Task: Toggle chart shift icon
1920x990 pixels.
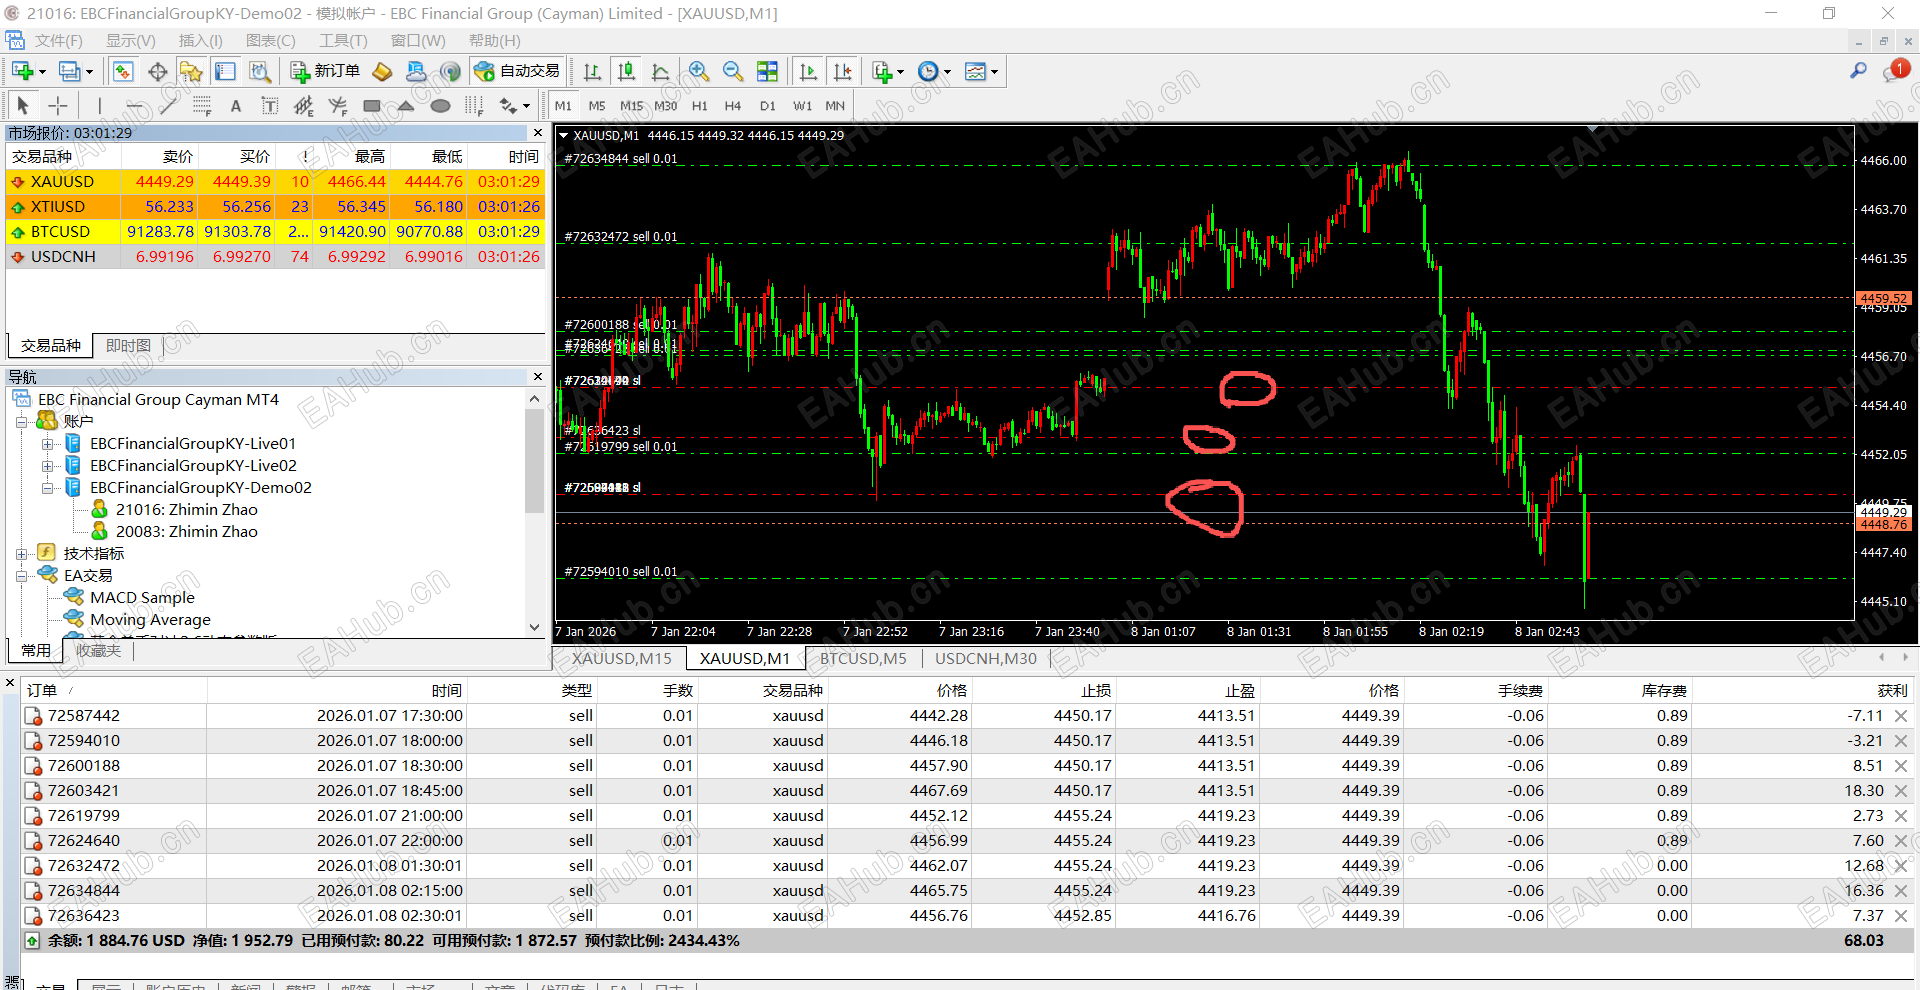Action: 842,71
